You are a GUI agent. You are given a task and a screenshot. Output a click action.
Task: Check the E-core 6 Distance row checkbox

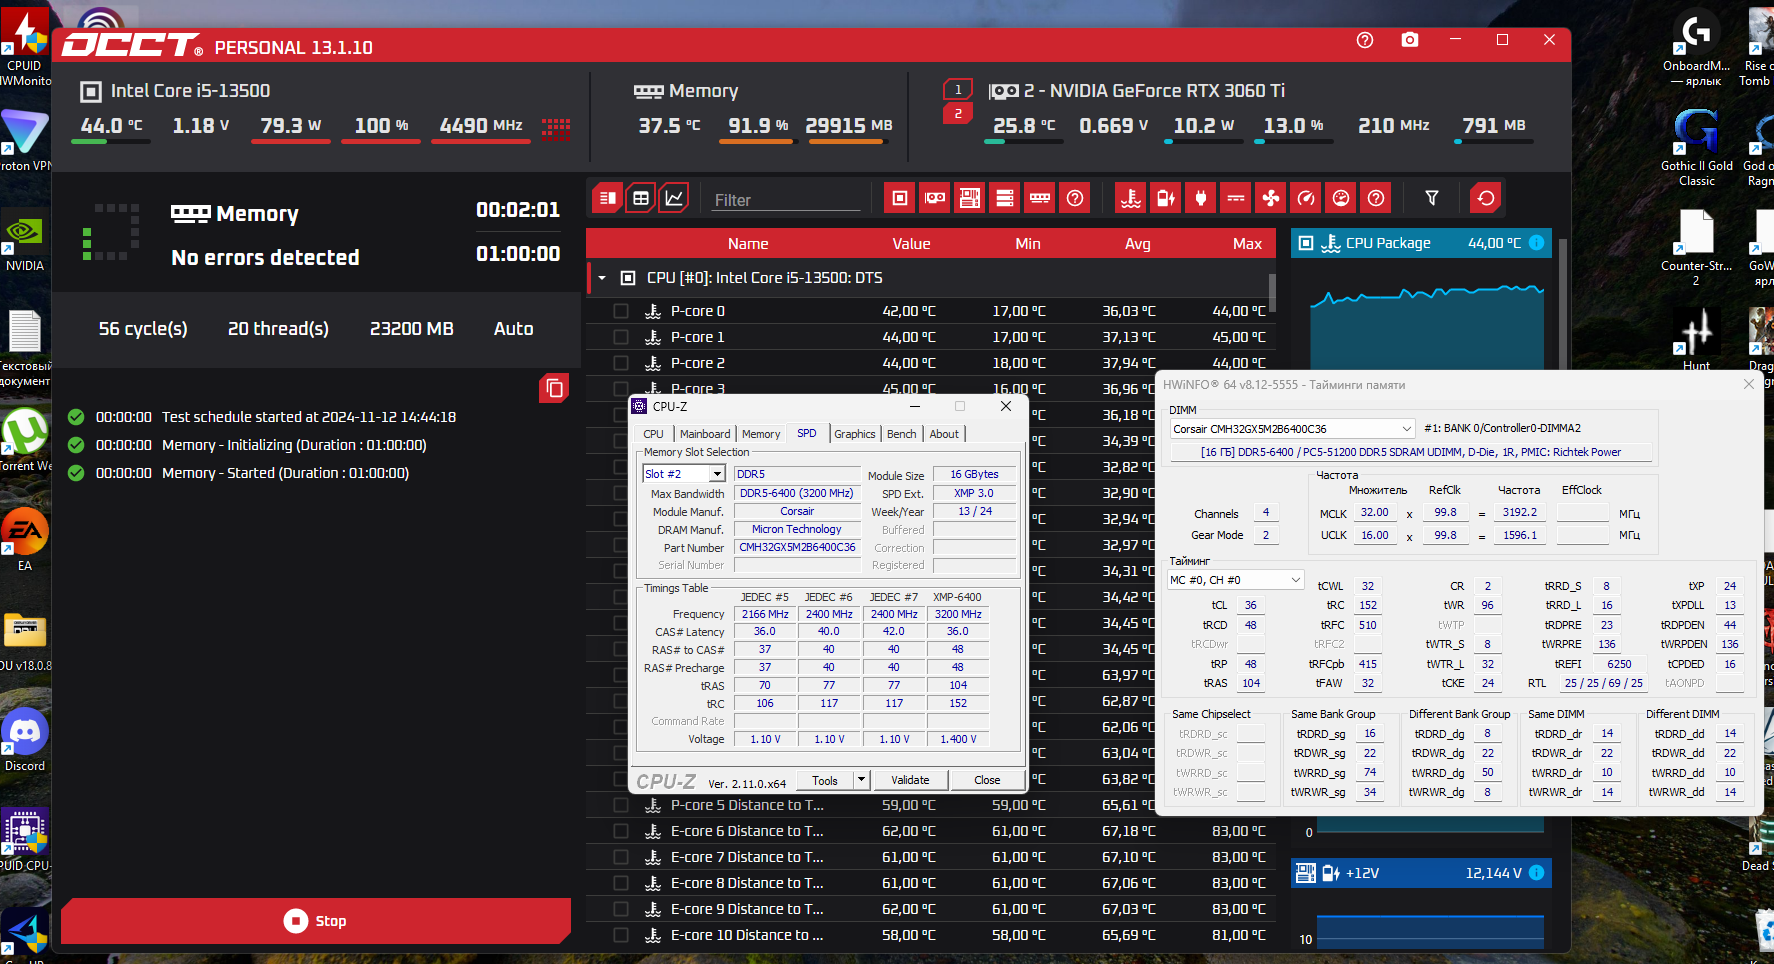(x=621, y=831)
